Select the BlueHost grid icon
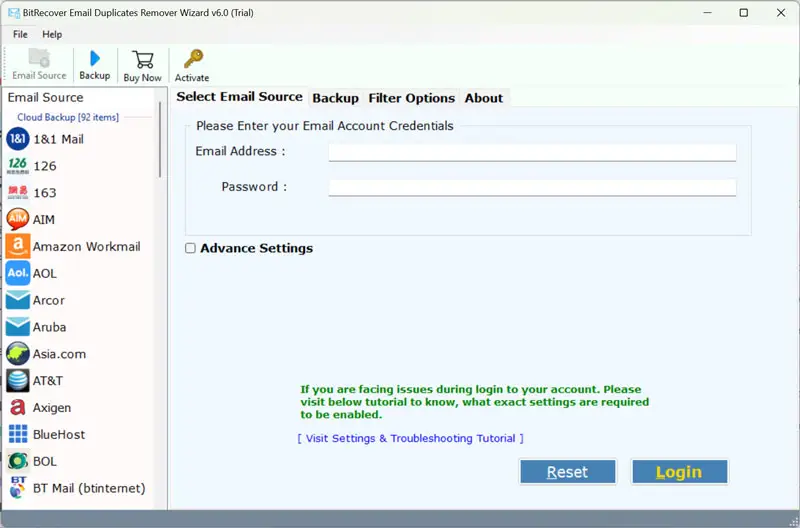The image size is (800, 528). [x=18, y=434]
